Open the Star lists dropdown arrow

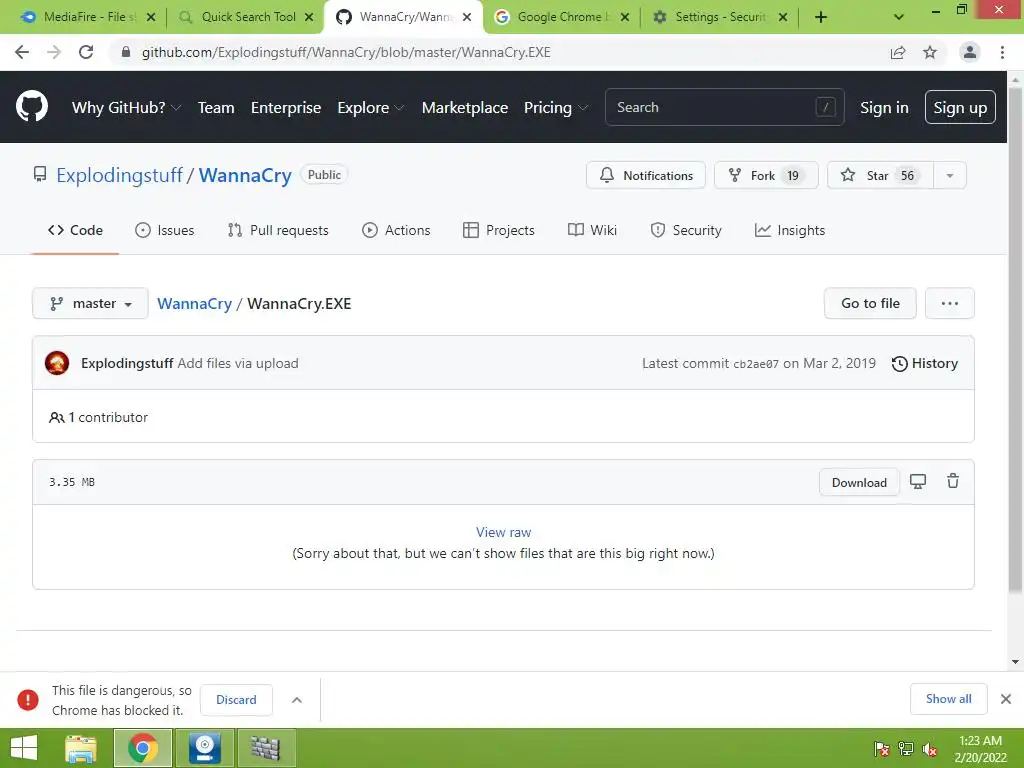pos(950,176)
